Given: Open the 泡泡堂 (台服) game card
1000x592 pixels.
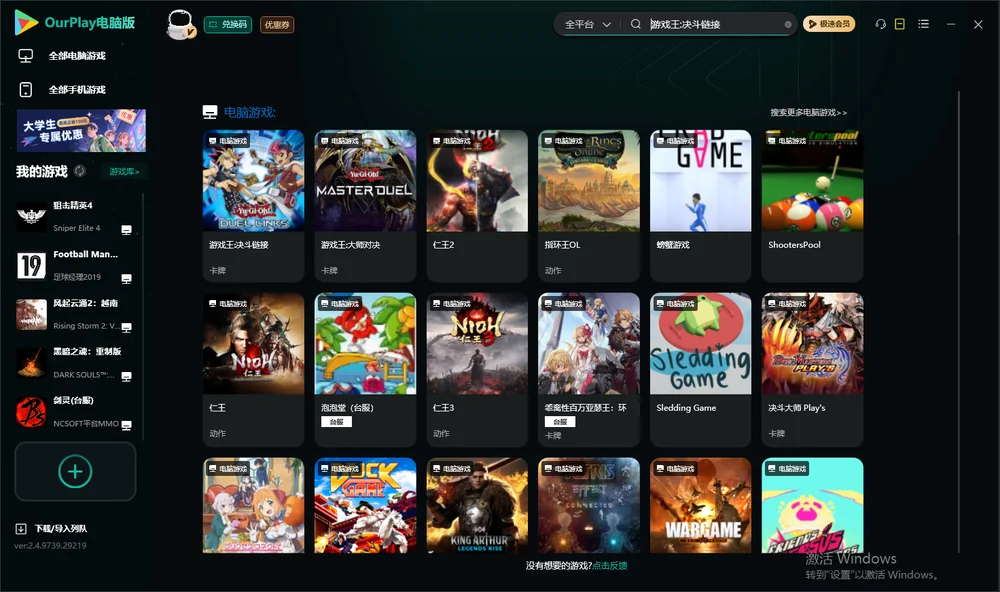Looking at the screenshot, I should click(x=365, y=369).
